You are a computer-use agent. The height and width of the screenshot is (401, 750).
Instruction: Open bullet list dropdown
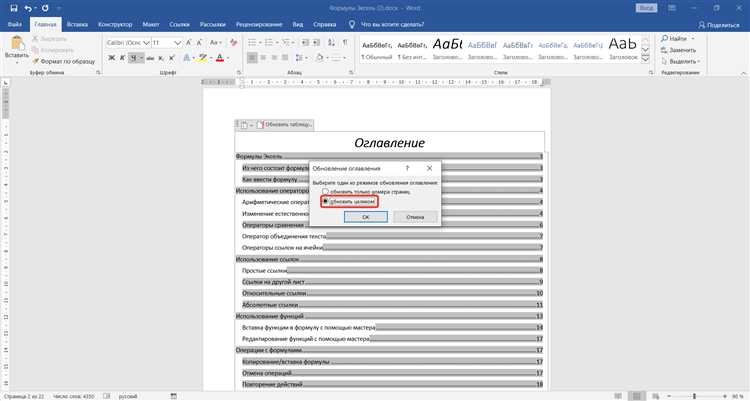pos(261,43)
